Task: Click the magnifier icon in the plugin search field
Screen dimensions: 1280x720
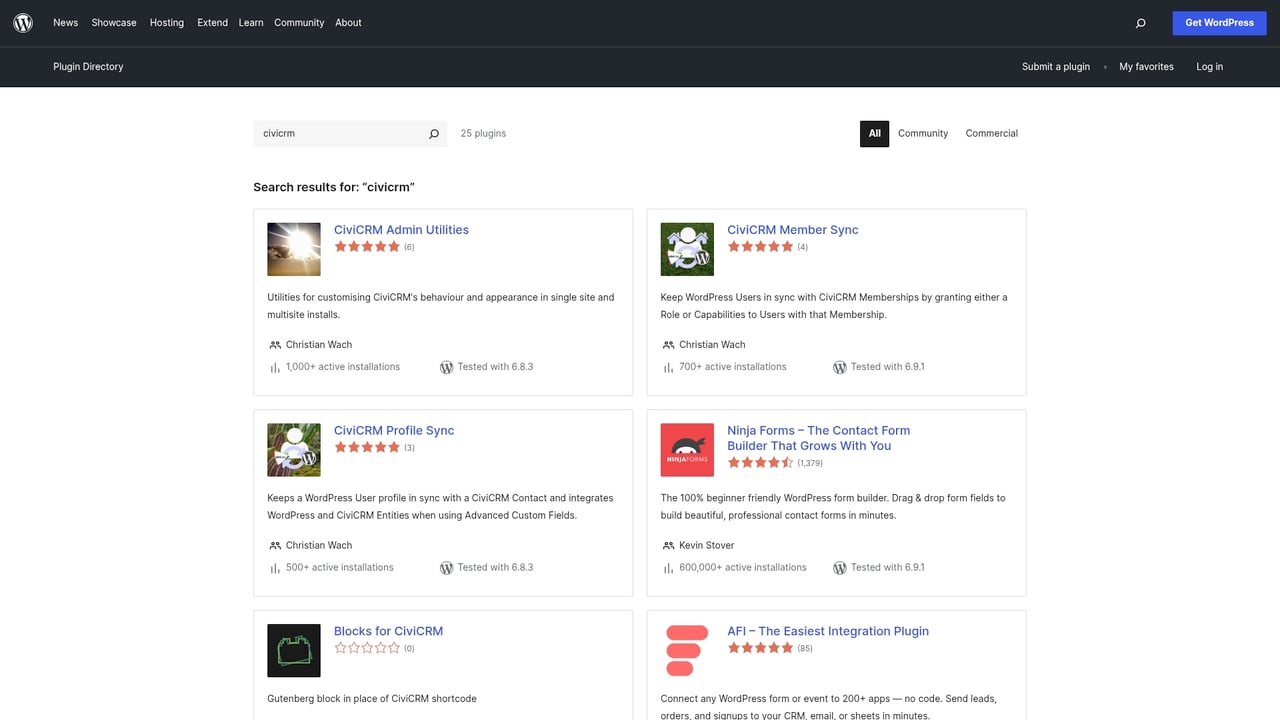Action: click(433, 133)
